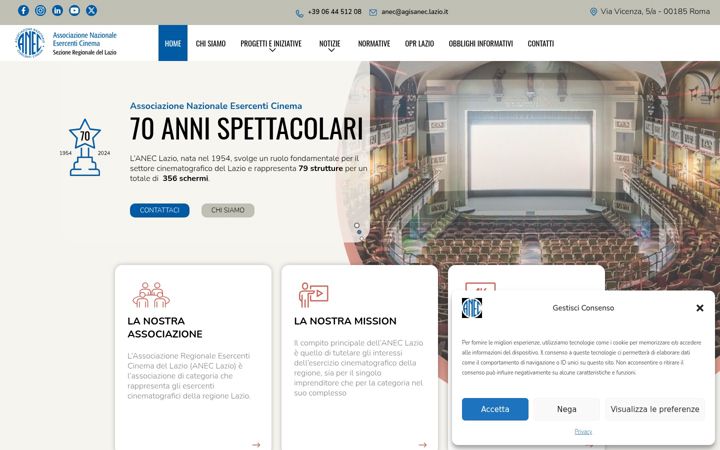Go to the HOME menu item
Viewport: 720px width, 450px height.
[173, 43]
